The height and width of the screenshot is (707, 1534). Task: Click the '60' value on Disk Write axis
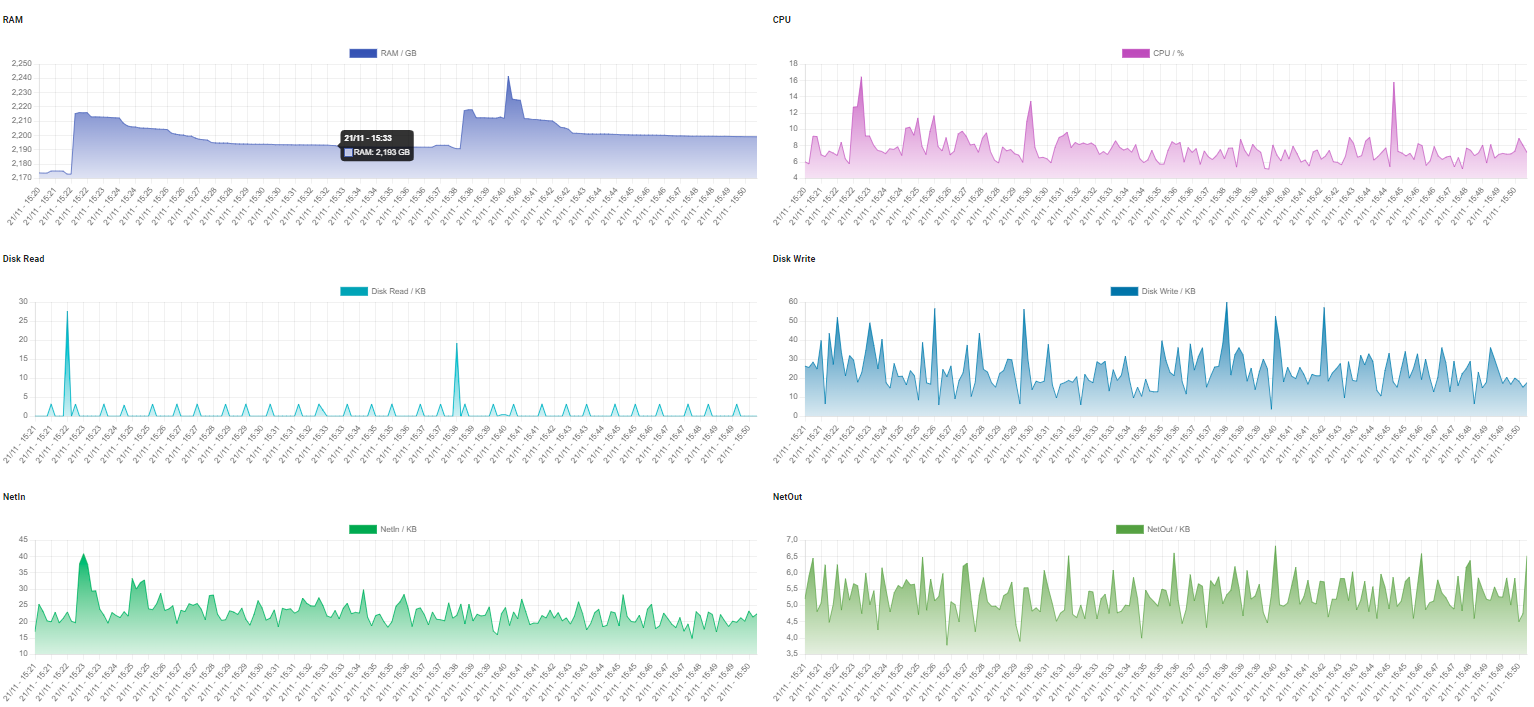[793, 301]
